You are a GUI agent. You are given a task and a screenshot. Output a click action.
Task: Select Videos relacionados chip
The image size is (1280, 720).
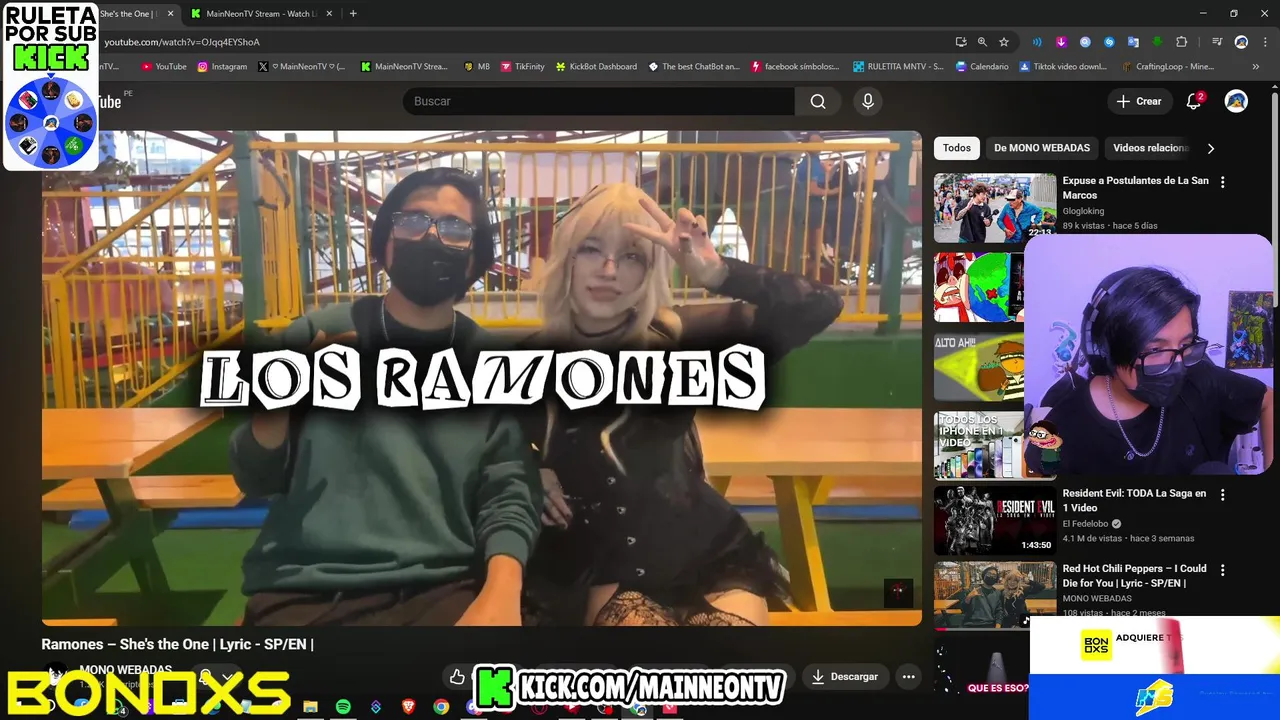click(x=1150, y=148)
